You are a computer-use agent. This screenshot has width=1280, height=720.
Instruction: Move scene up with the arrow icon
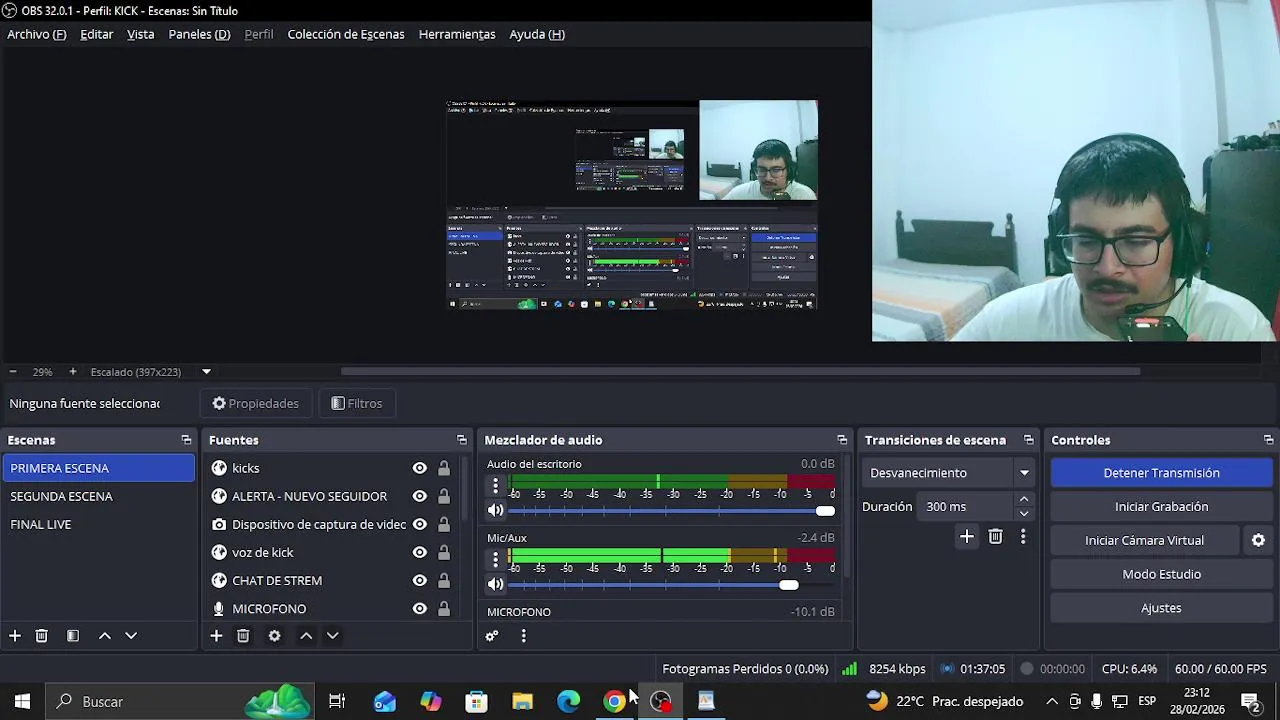104,636
